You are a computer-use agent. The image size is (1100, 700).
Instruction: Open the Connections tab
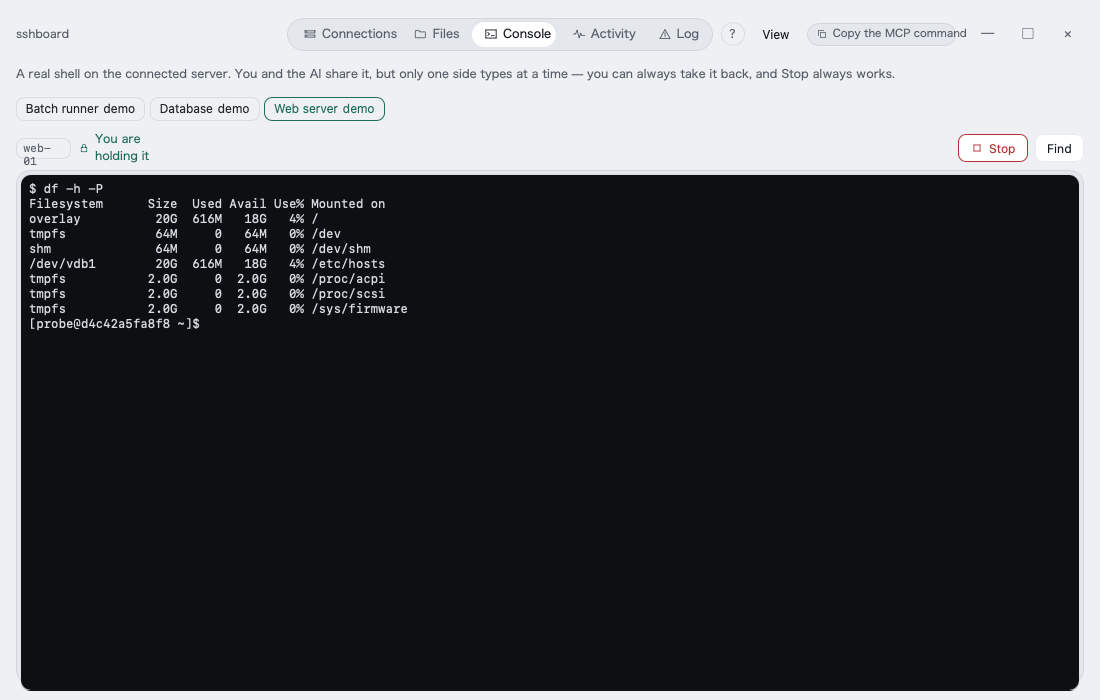click(x=350, y=34)
